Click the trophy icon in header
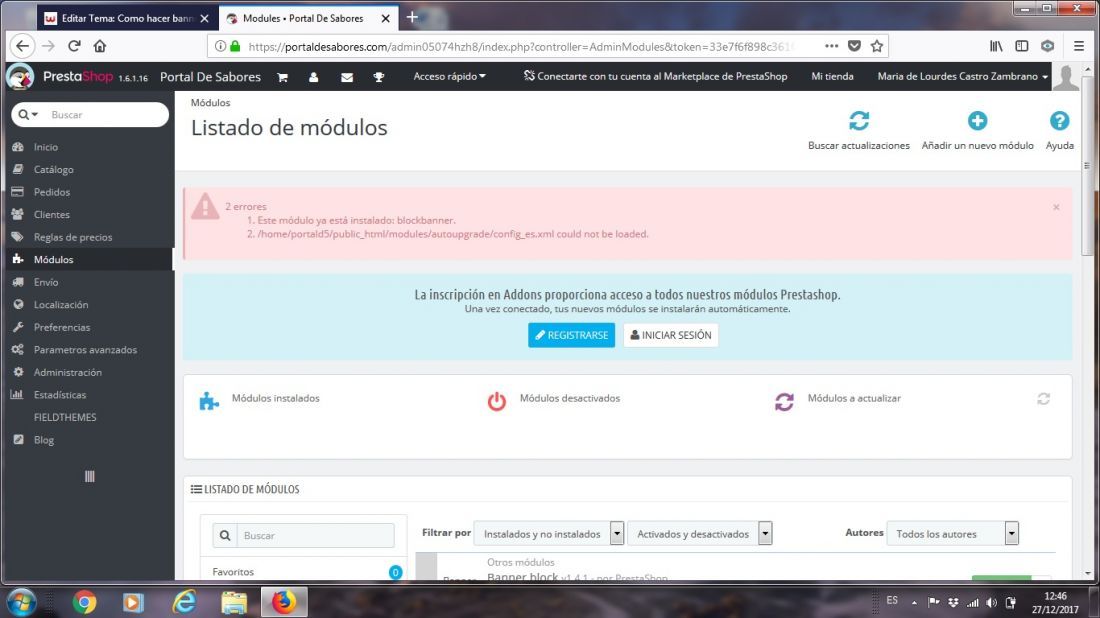This screenshot has height=618, width=1100. (379, 77)
